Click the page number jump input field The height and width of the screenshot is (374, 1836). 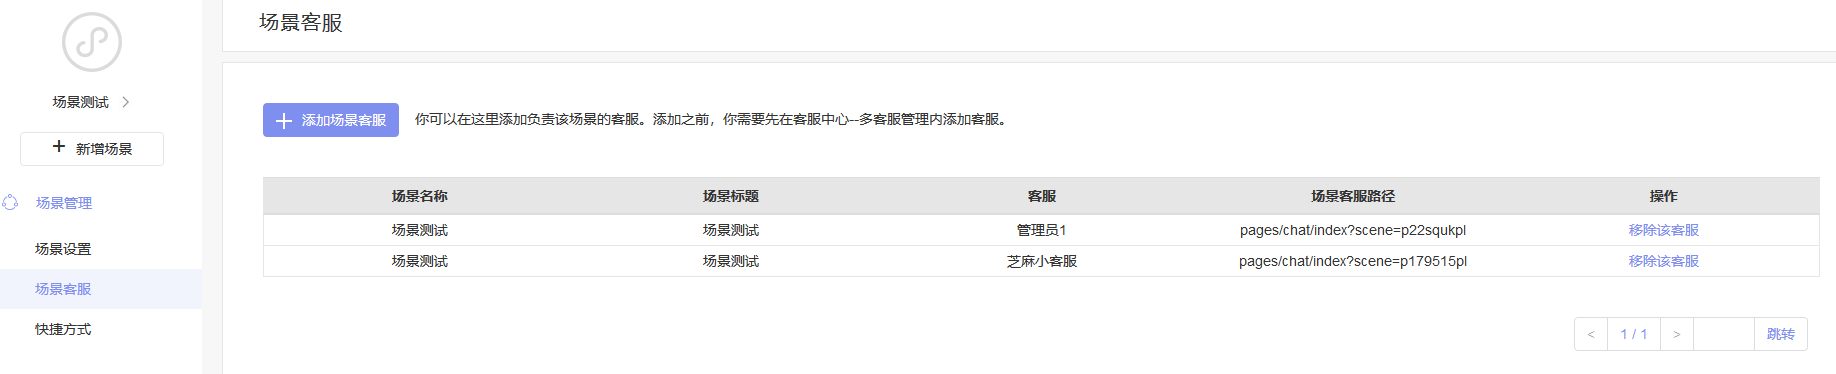(1724, 334)
